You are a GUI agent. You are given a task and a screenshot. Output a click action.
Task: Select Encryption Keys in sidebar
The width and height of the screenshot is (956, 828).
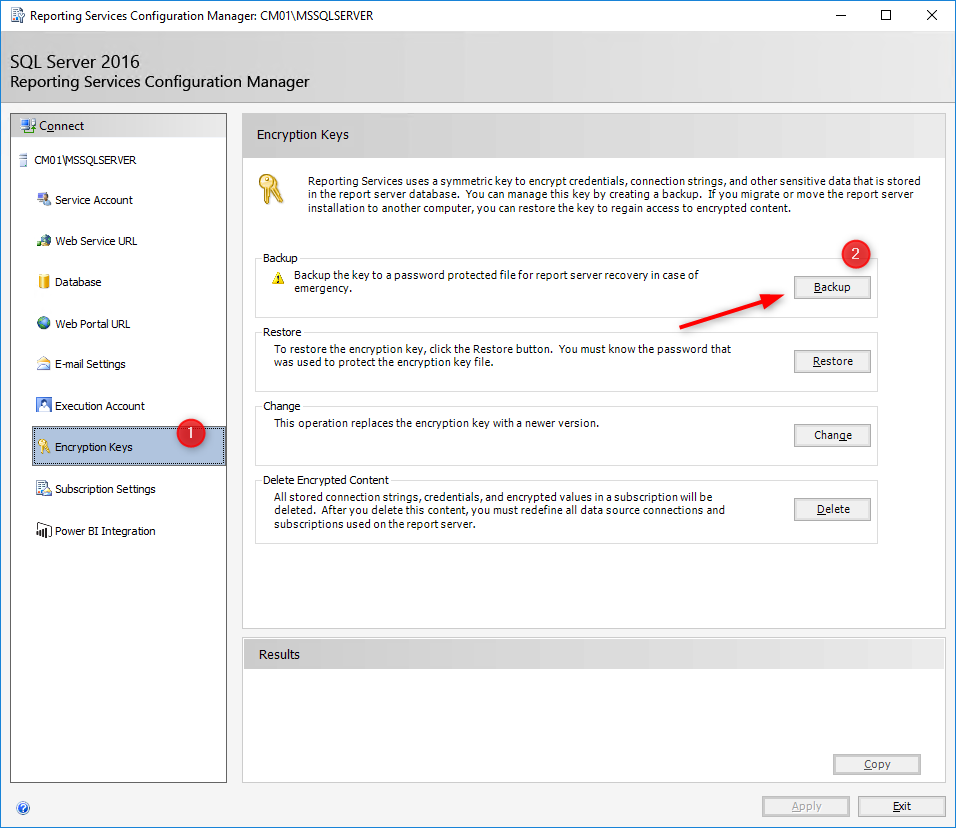click(129, 446)
